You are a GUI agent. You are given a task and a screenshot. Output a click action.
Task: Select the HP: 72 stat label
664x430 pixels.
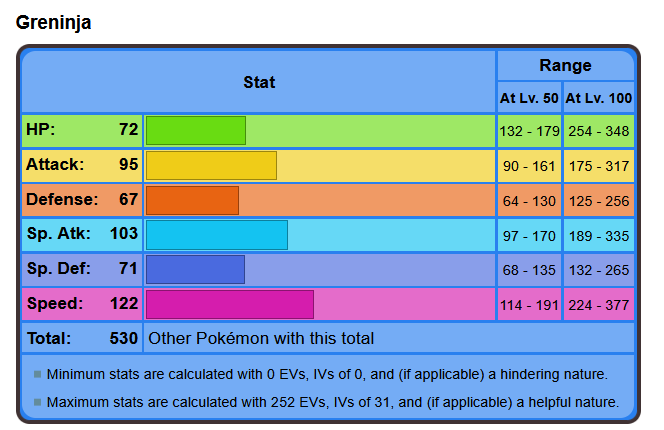82,130
